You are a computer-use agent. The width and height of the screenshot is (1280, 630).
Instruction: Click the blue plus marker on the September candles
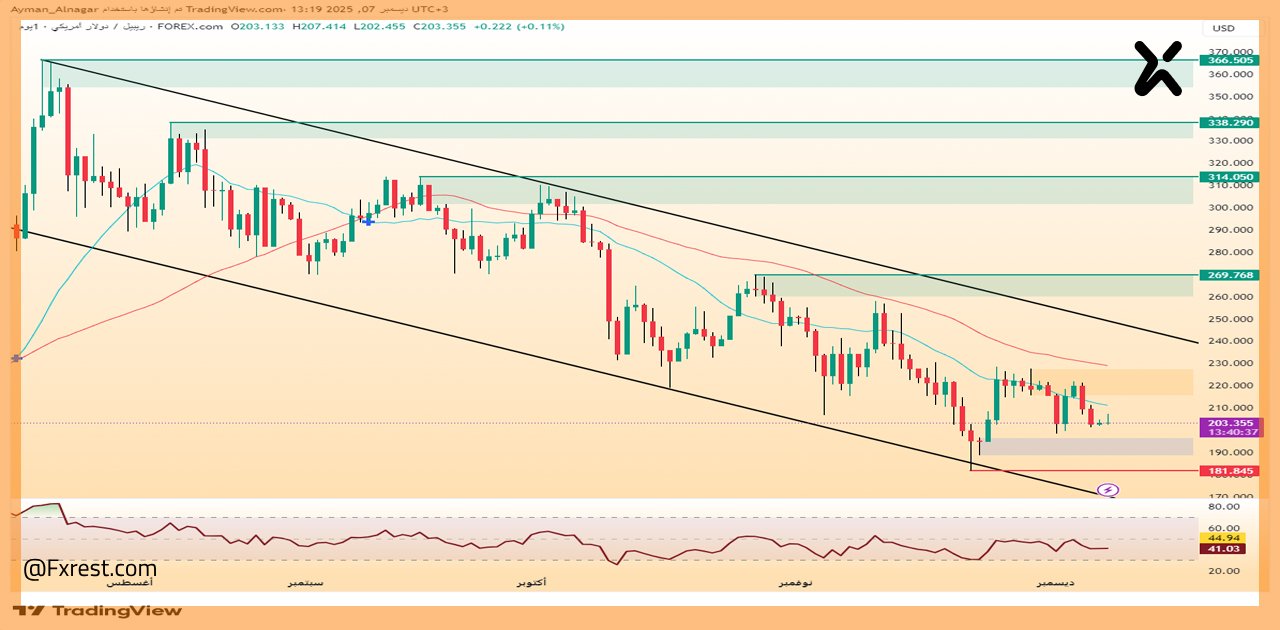368,221
